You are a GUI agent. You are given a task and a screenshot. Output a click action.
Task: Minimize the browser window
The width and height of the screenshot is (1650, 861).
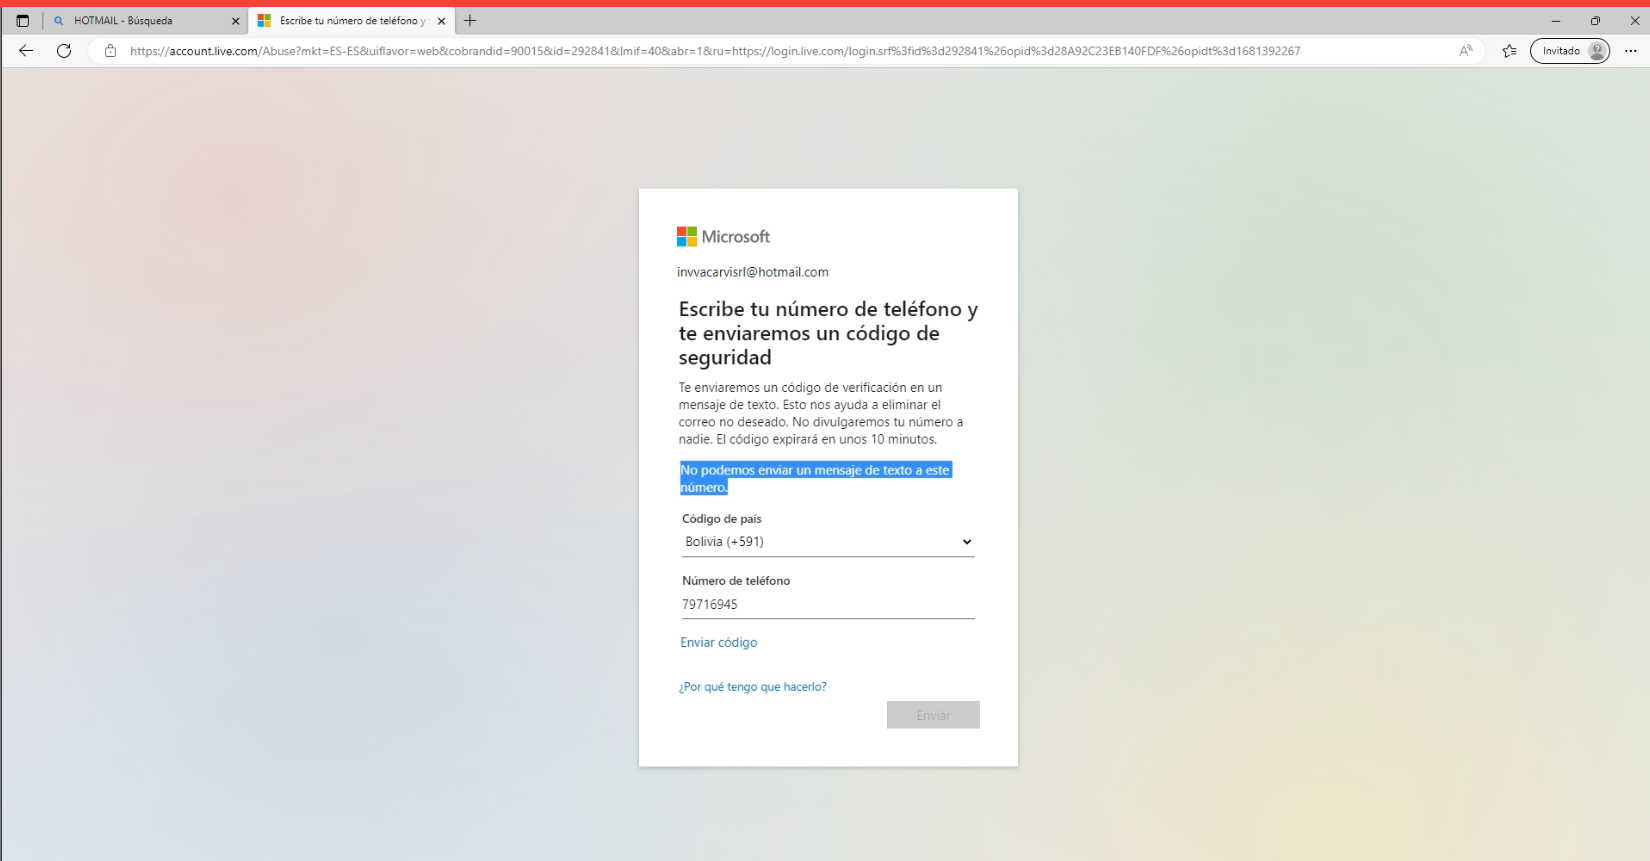tap(1556, 21)
